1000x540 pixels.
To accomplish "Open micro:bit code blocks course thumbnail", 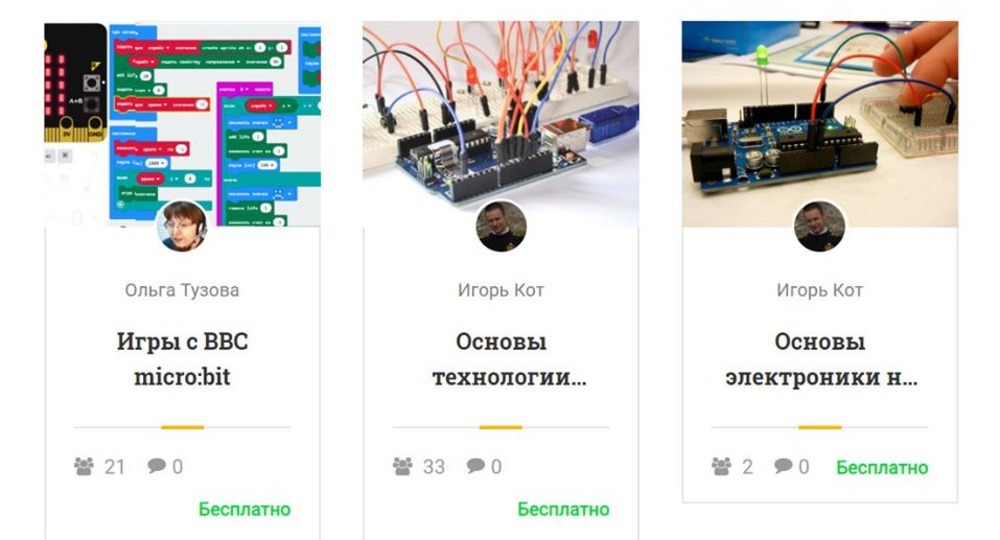I will pyautogui.click(x=182, y=124).
